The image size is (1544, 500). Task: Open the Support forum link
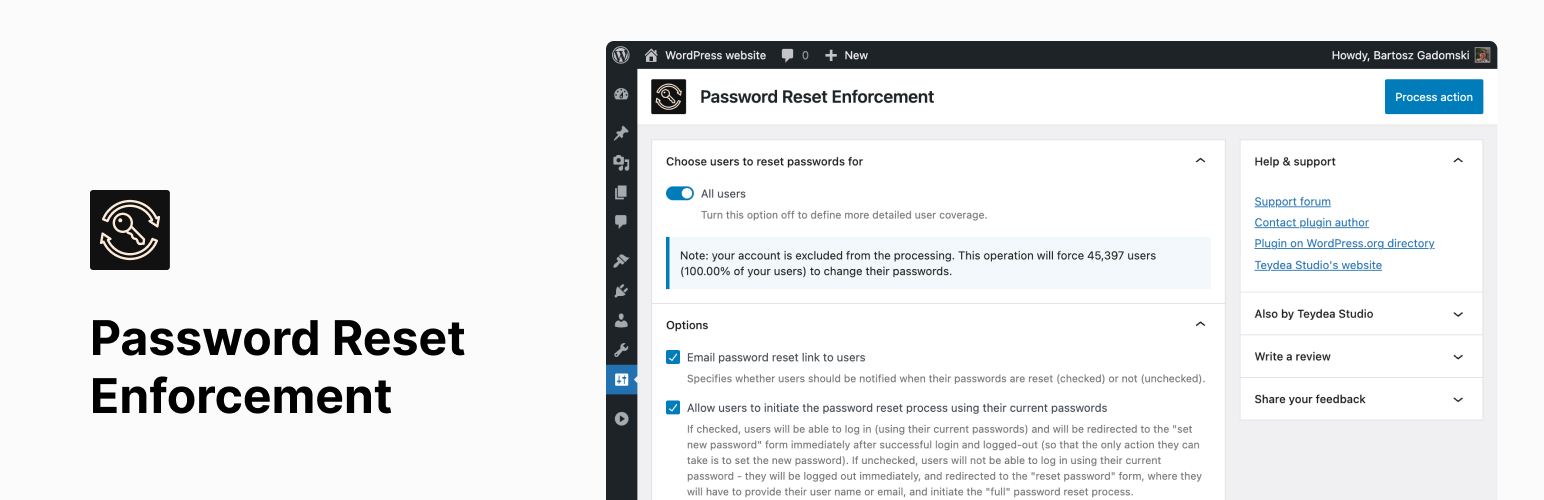1292,202
